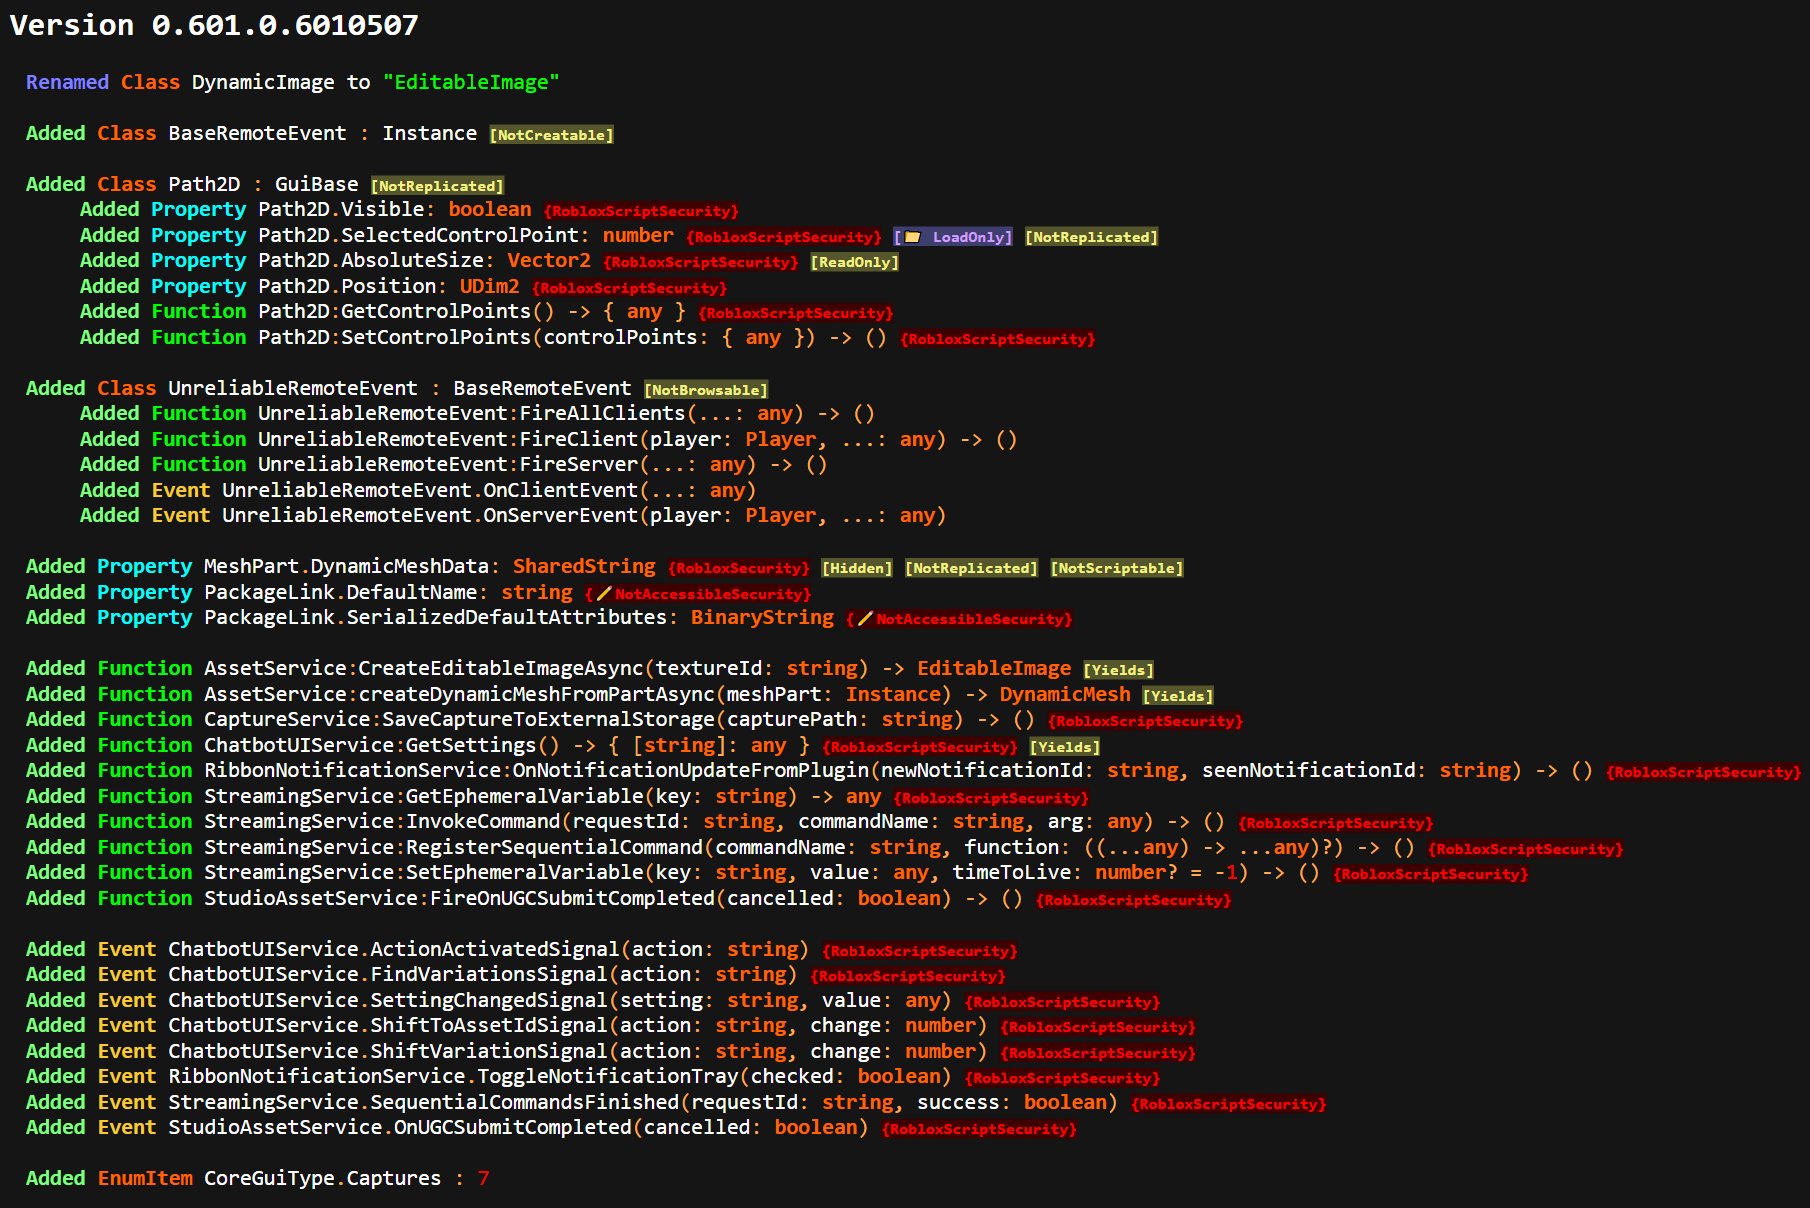Click "UnreliableRemoteEvent.OnServerEvent" event
Screen dimensions: 1810x1208
pos(430,515)
